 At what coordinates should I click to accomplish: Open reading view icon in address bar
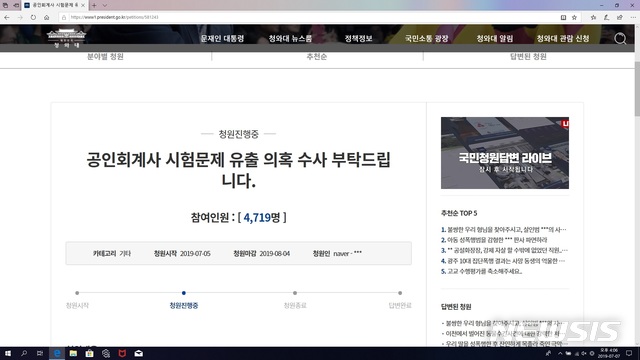point(563,17)
